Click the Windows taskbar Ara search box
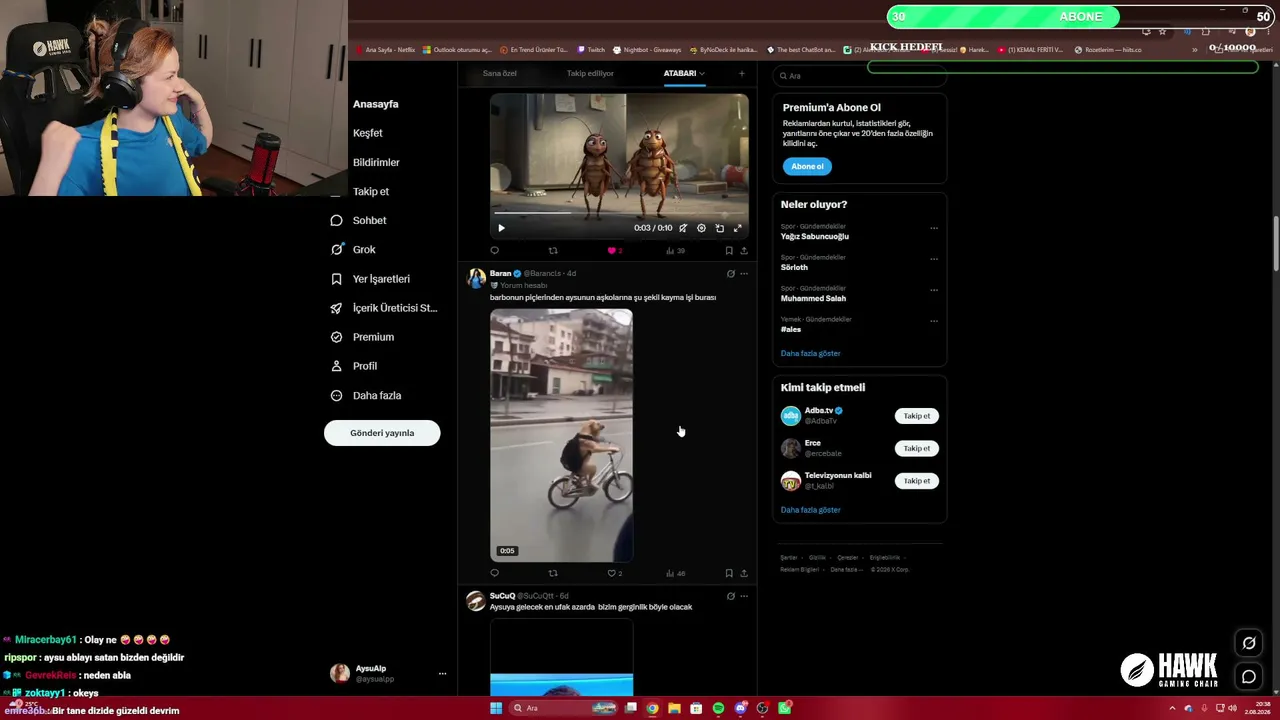Viewport: 1280px width, 720px height. coord(563,708)
